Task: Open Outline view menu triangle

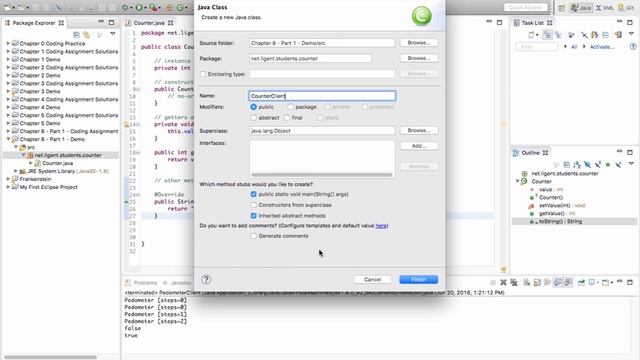Action: click(x=631, y=163)
